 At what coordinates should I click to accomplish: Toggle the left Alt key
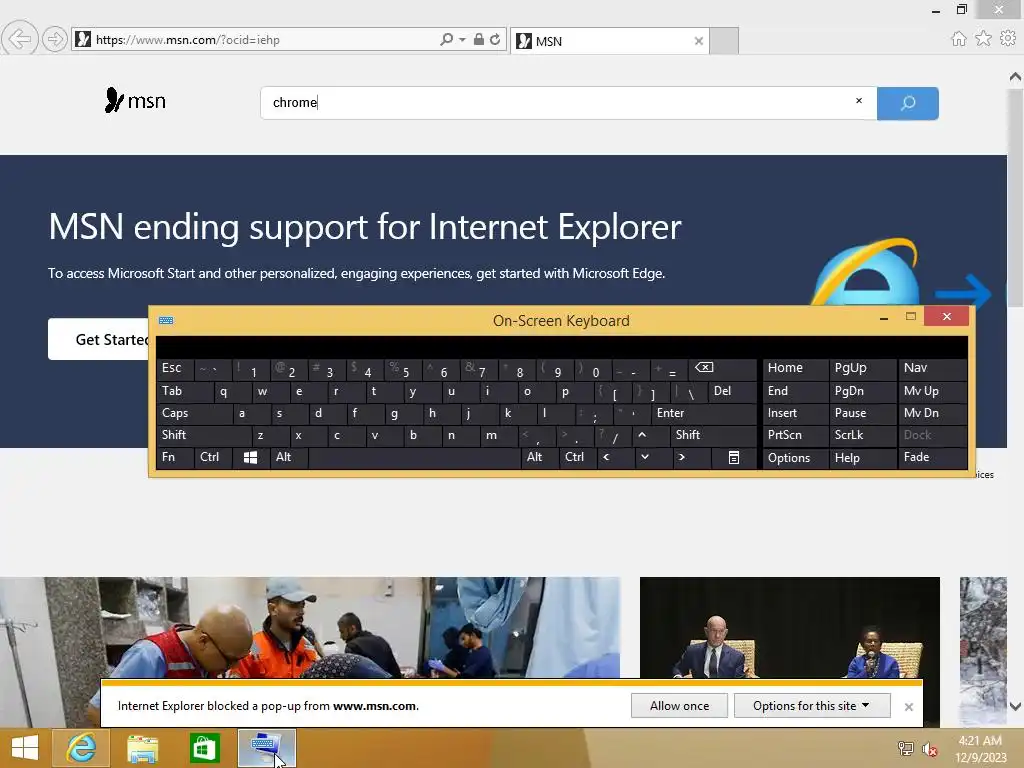(x=289, y=457)
